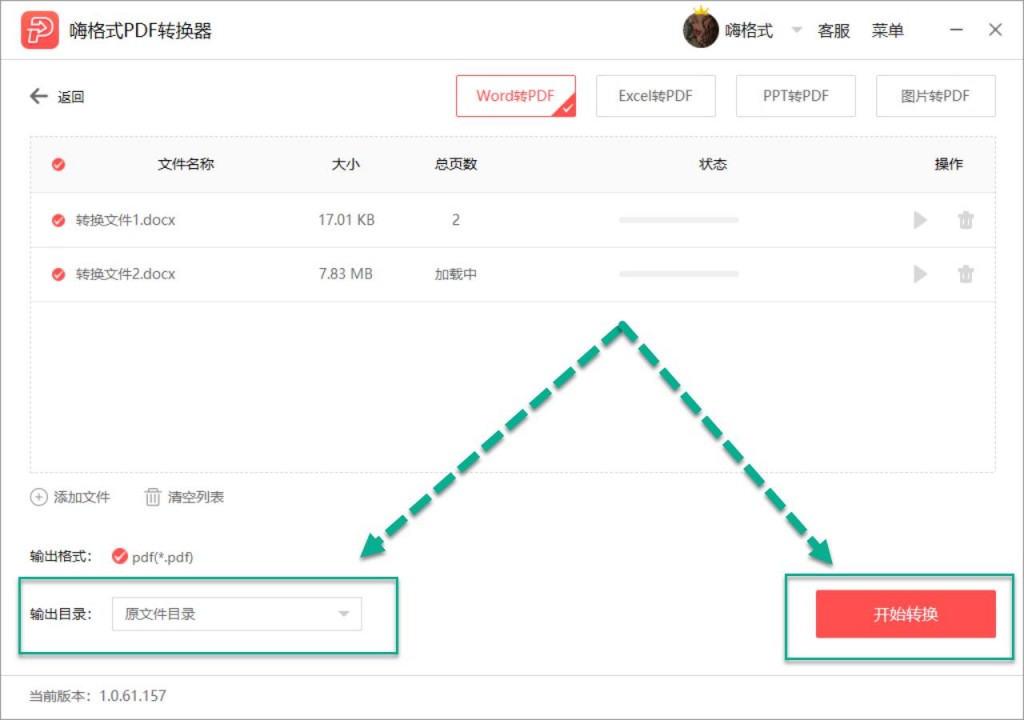The image size is (1024, 720).
Task: Click the 添加文件 plus icon
Action: click(x=39, y=497)
